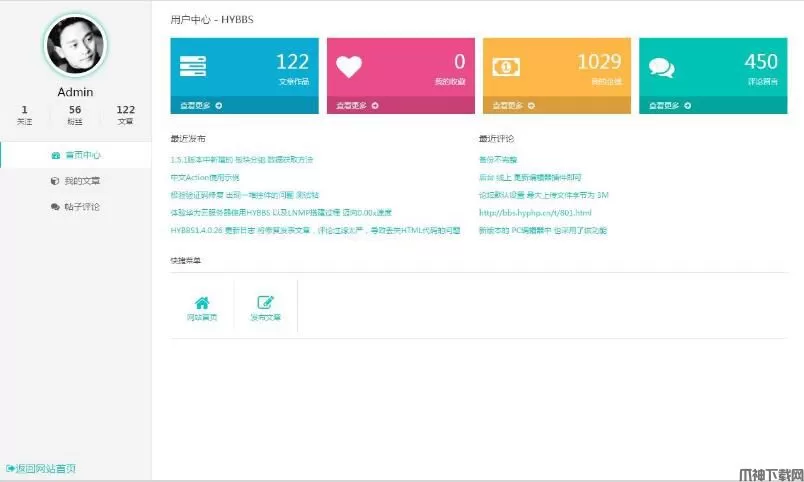This screenshot has width=804, height=482.
Task: Click the Admin username under the avatar
Action: tap(75, 92)
